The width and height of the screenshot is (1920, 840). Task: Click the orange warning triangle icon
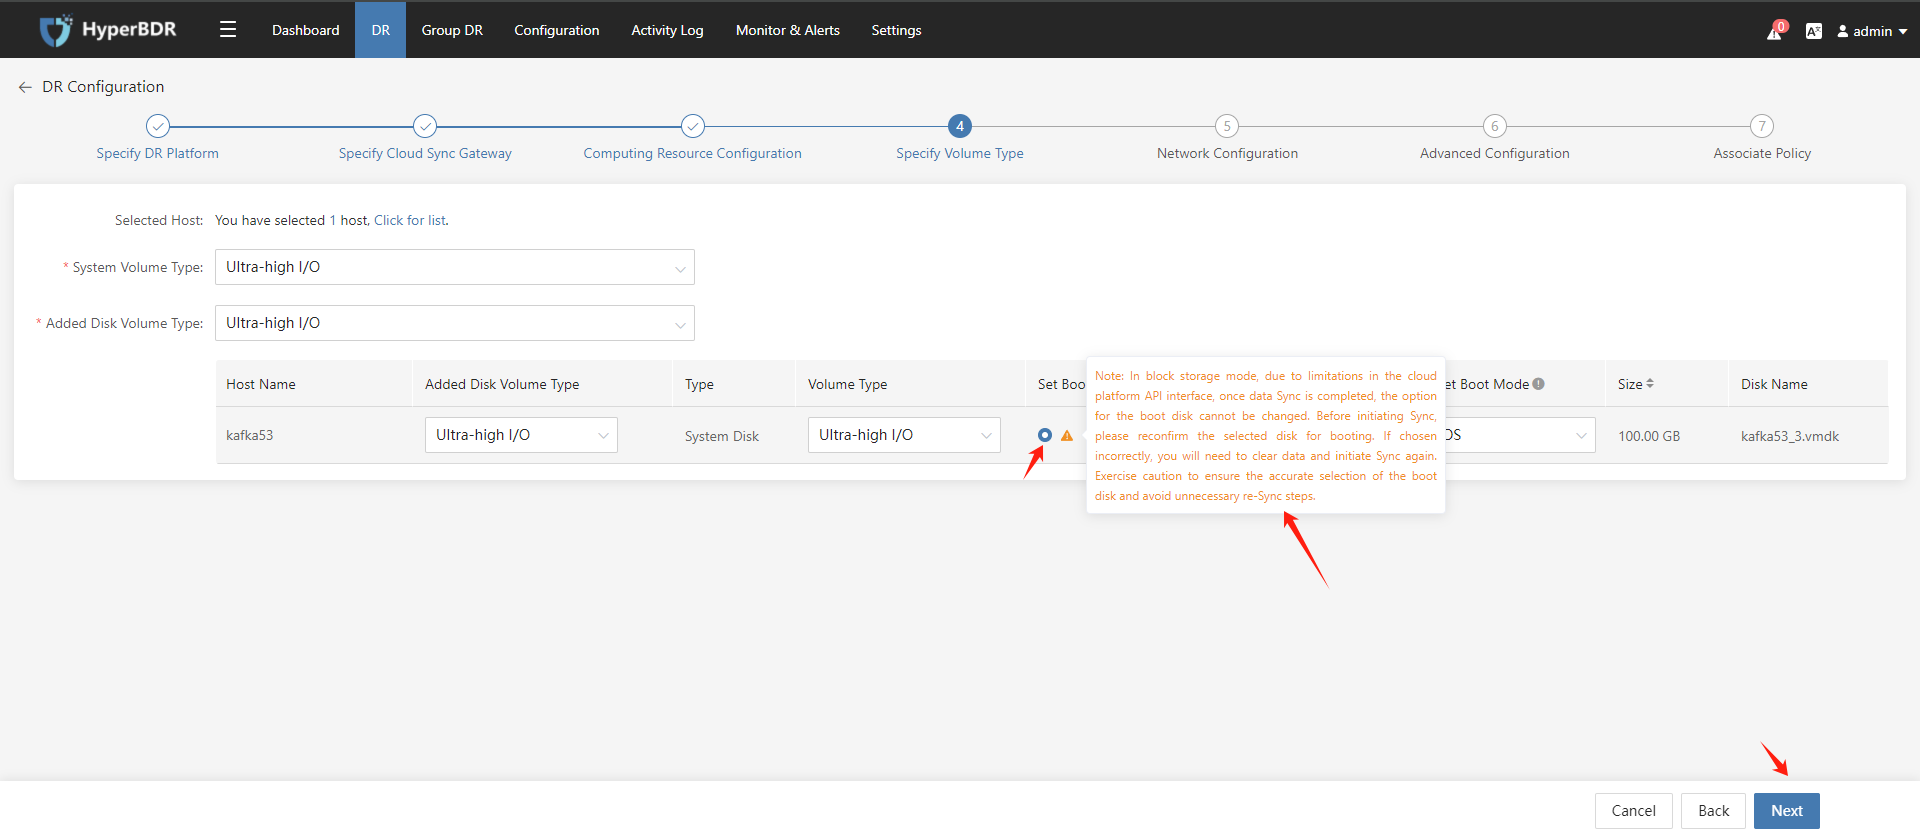click(1067, 436)
